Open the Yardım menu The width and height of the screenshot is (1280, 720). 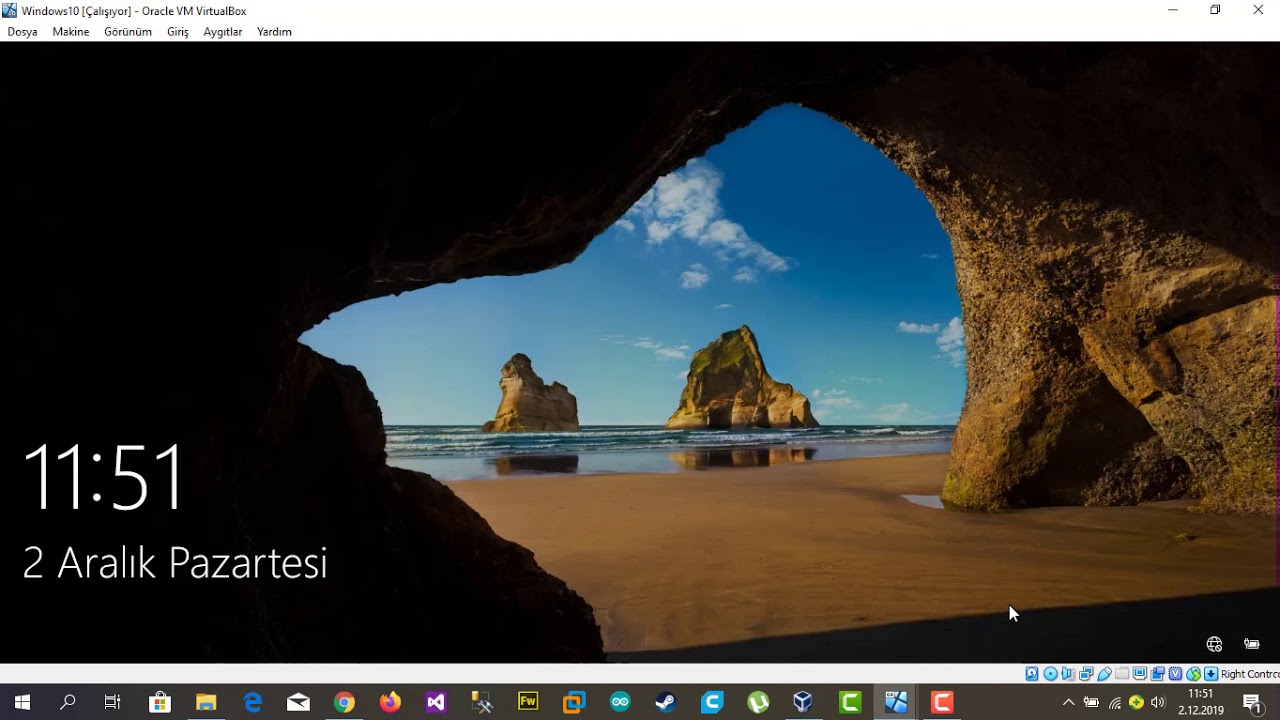pyautogui.click(x=274, y=32)
